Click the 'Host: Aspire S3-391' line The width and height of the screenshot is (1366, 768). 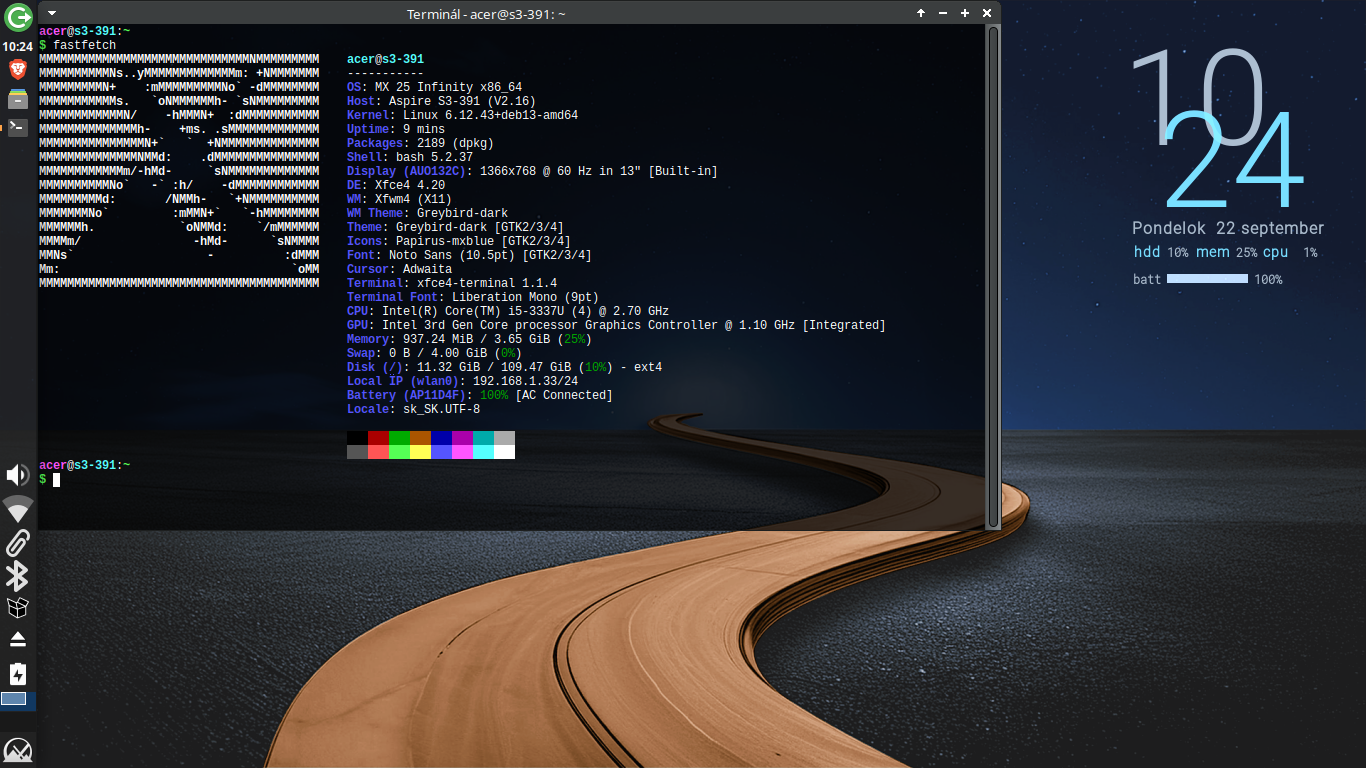(x=441, y=101)
